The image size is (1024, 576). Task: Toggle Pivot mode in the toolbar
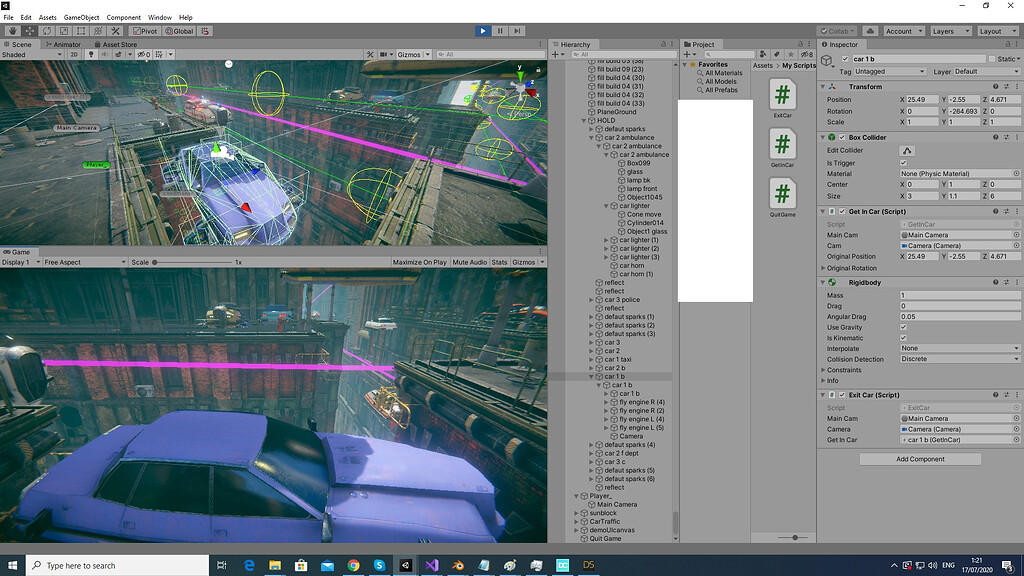pyautogui.click(x=143, y=31)
